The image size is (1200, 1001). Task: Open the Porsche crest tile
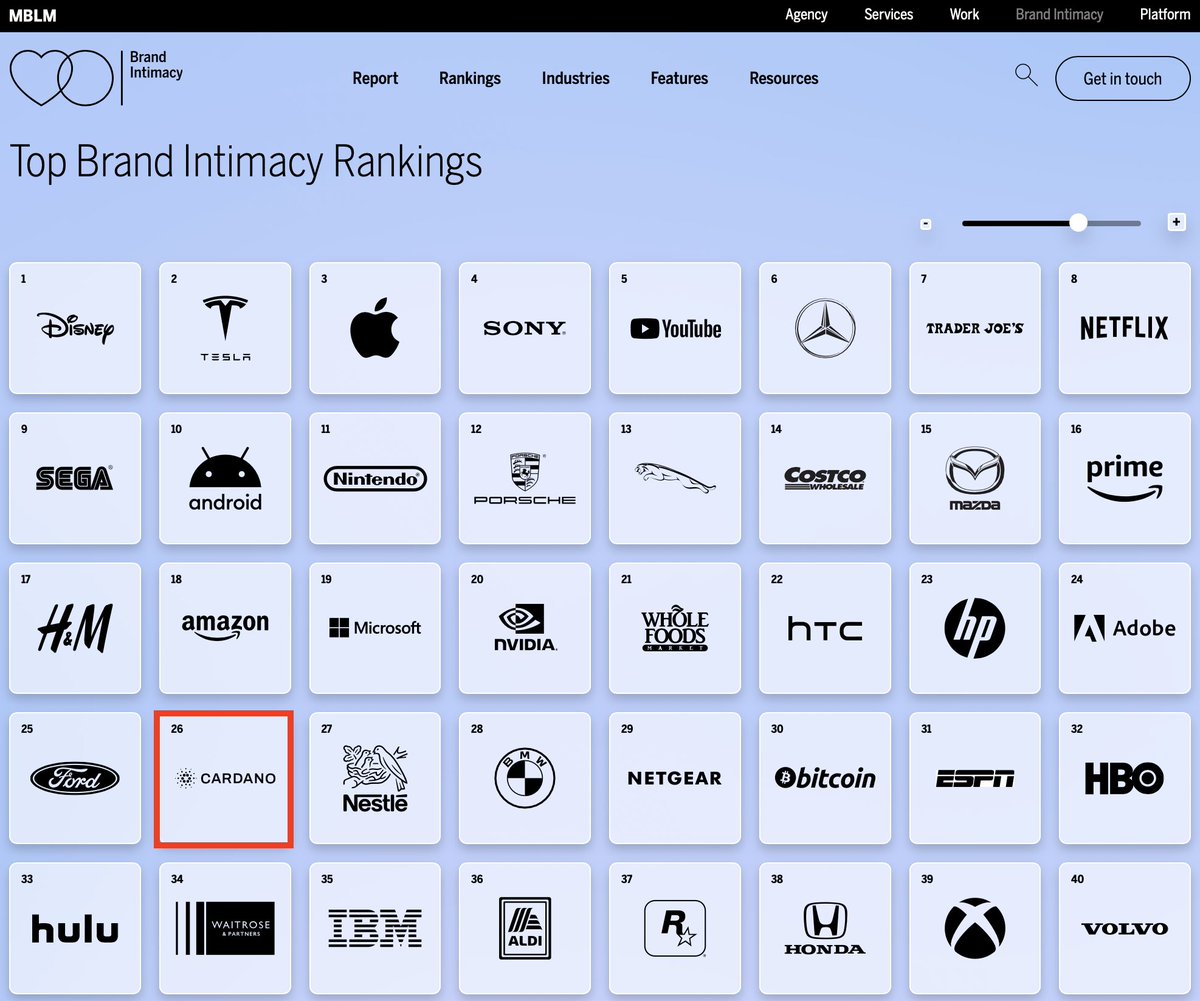point(525,478)
